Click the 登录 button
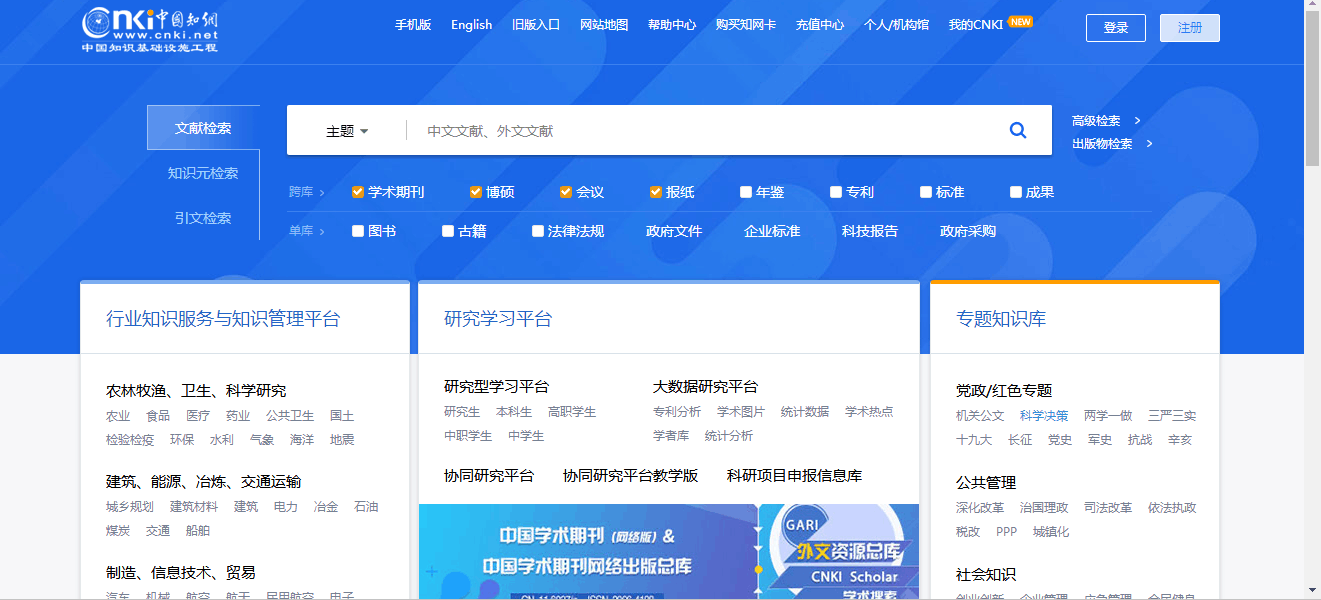 pyautogui.click(x=1116, y=28)
